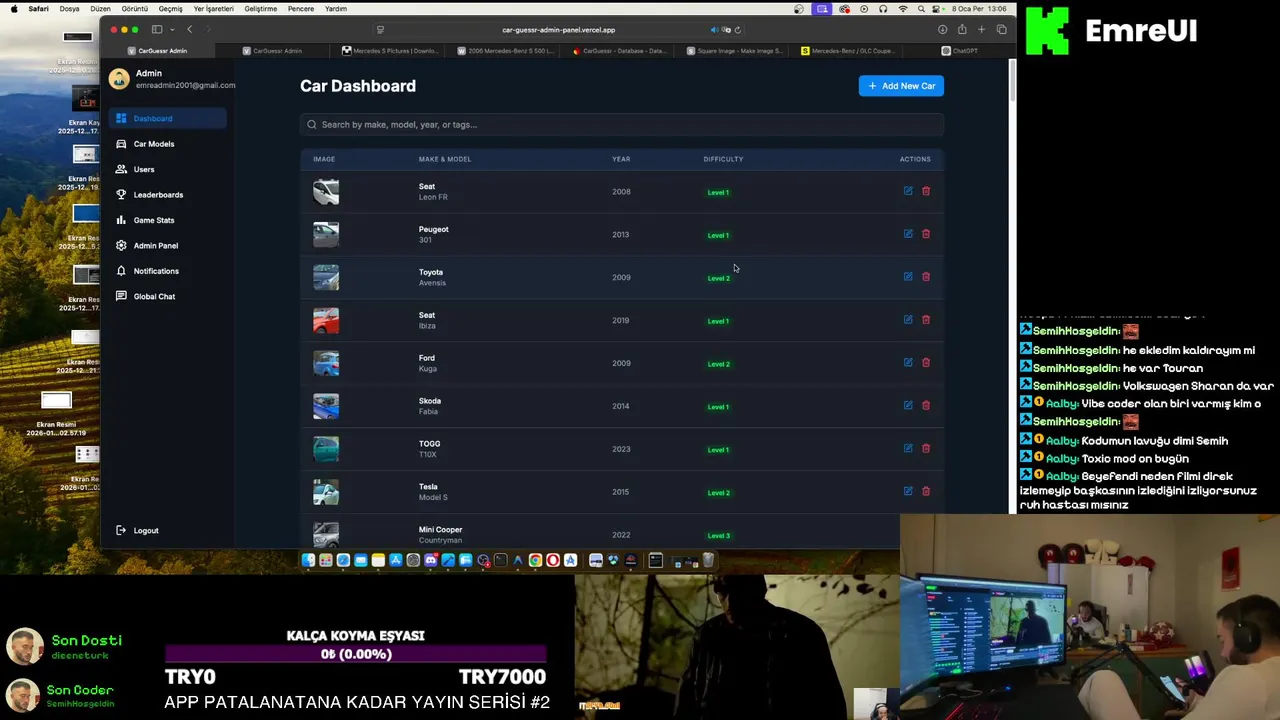Click the Admin profile avatar

point(120,79)
